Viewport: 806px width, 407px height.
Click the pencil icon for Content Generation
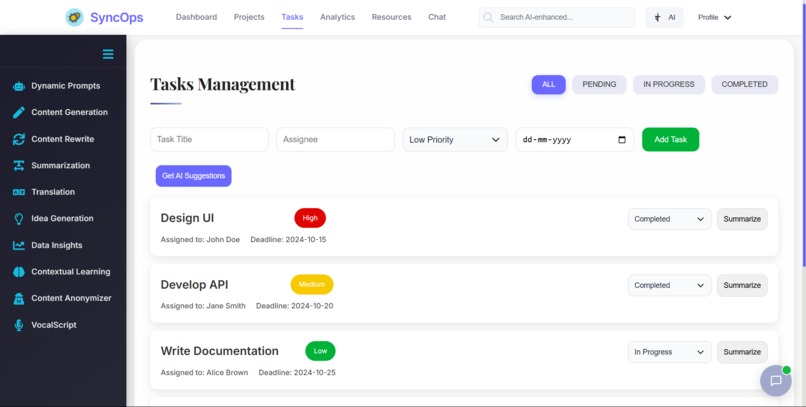tap(19, 113)
